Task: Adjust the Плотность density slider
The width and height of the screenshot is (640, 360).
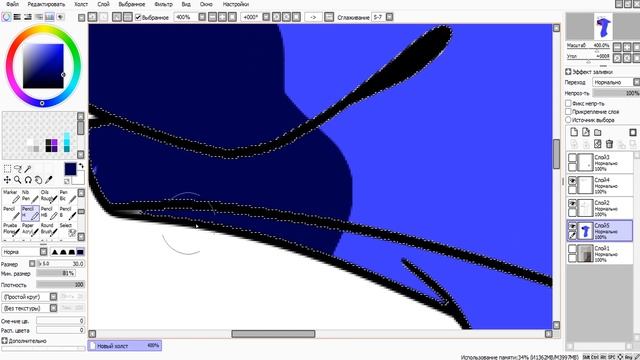Action: tap(60, 284)
